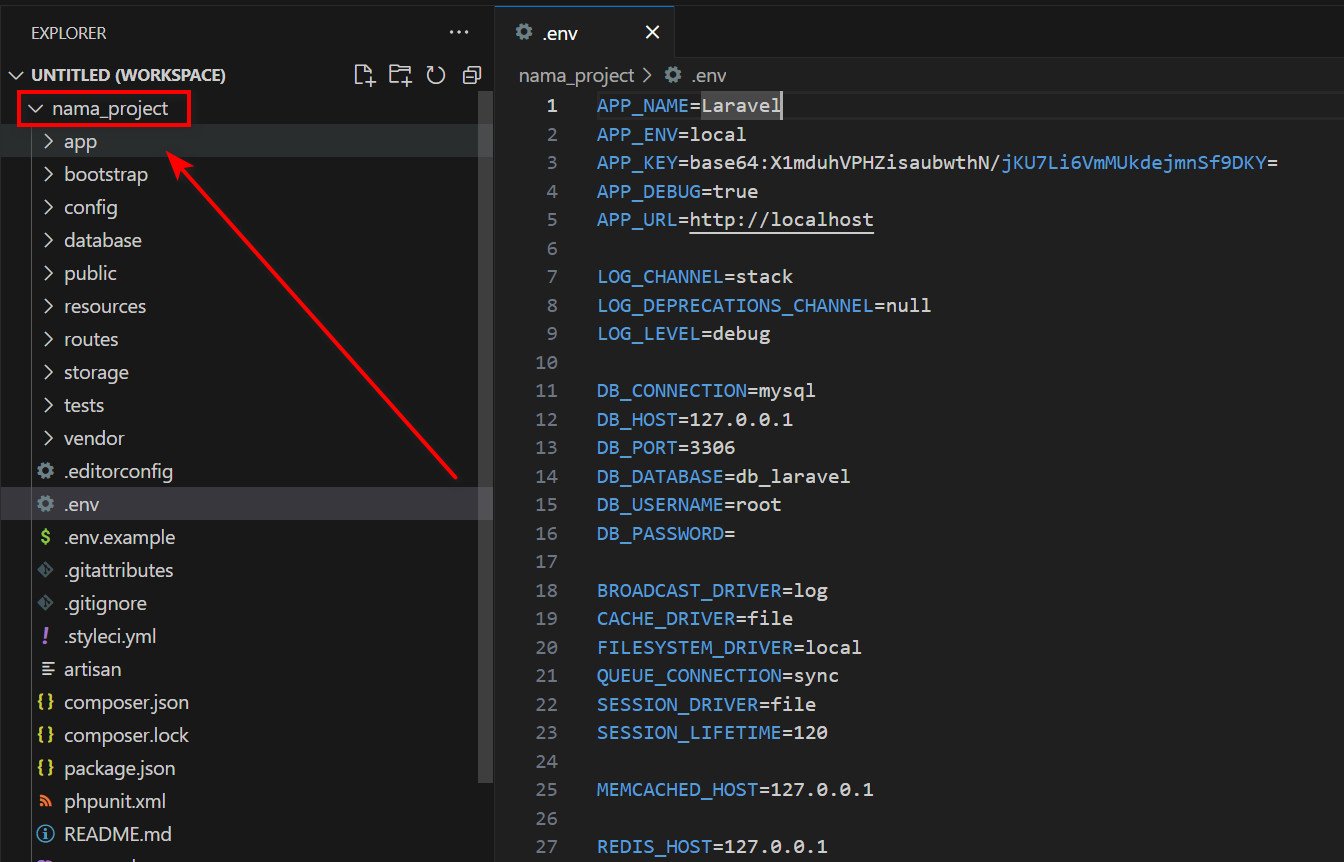
Task: Open Explorer more actions ellipsis menu
Action: click(x=459, y=32)
